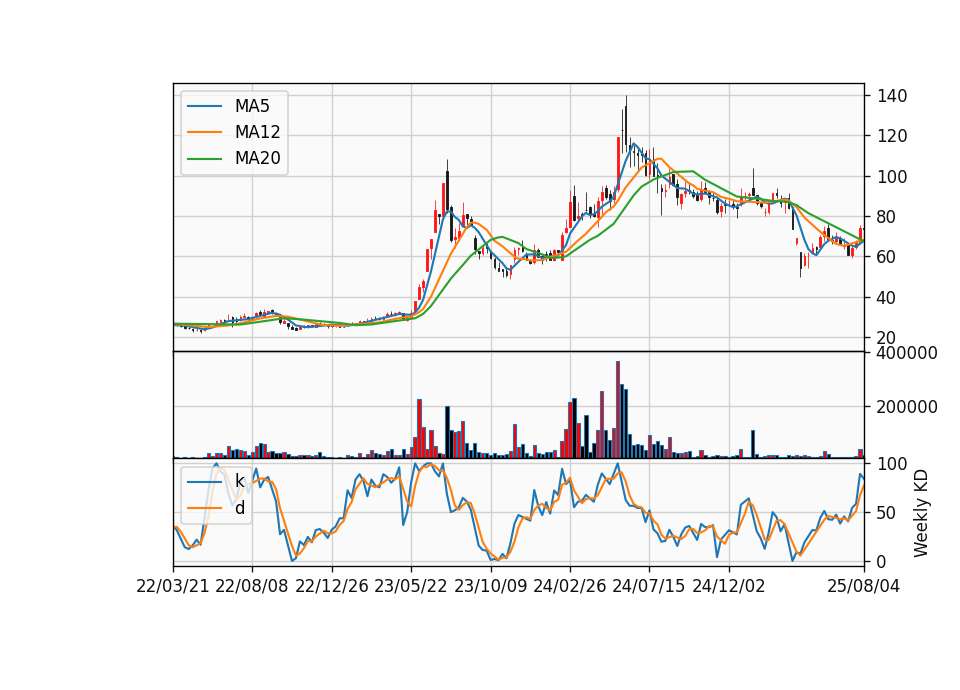Click the MA20 legend label
960x690 pixels.
coord(257,158)
